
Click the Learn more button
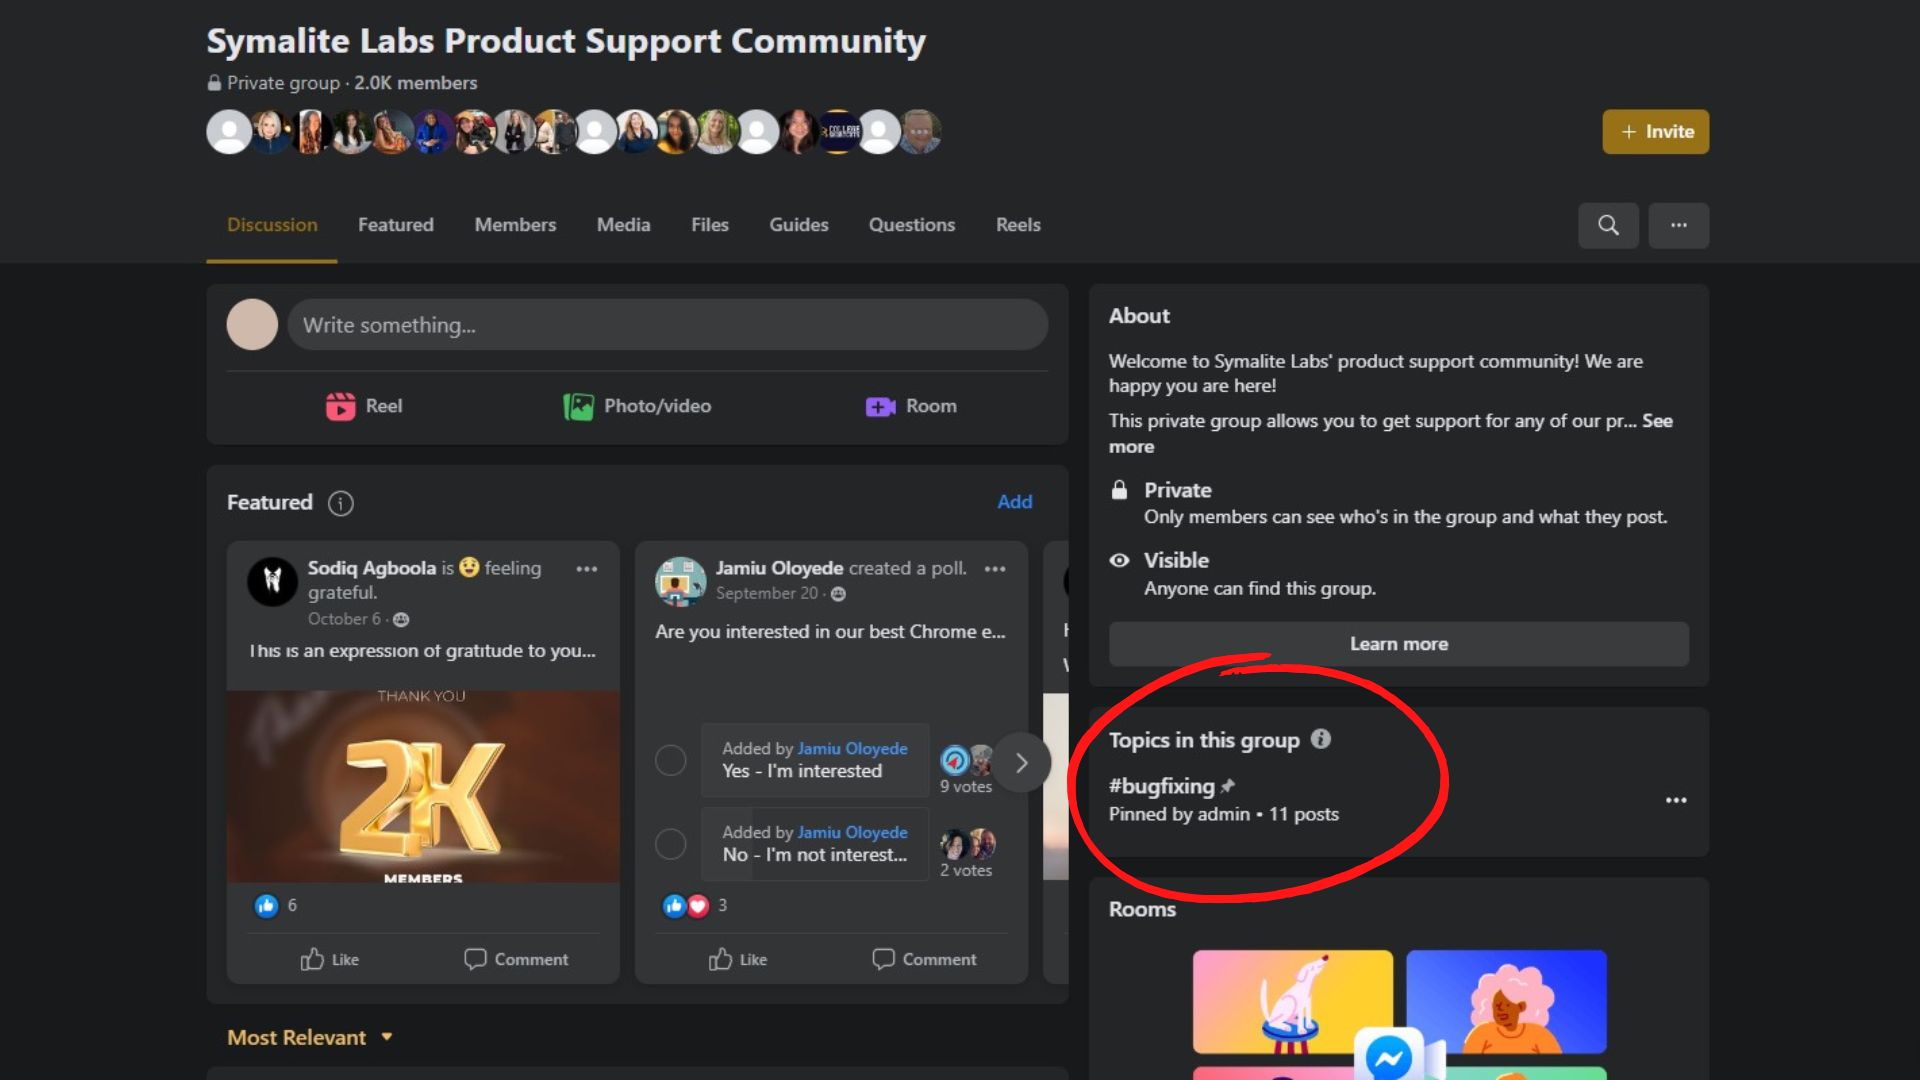tap(1398, 644)
